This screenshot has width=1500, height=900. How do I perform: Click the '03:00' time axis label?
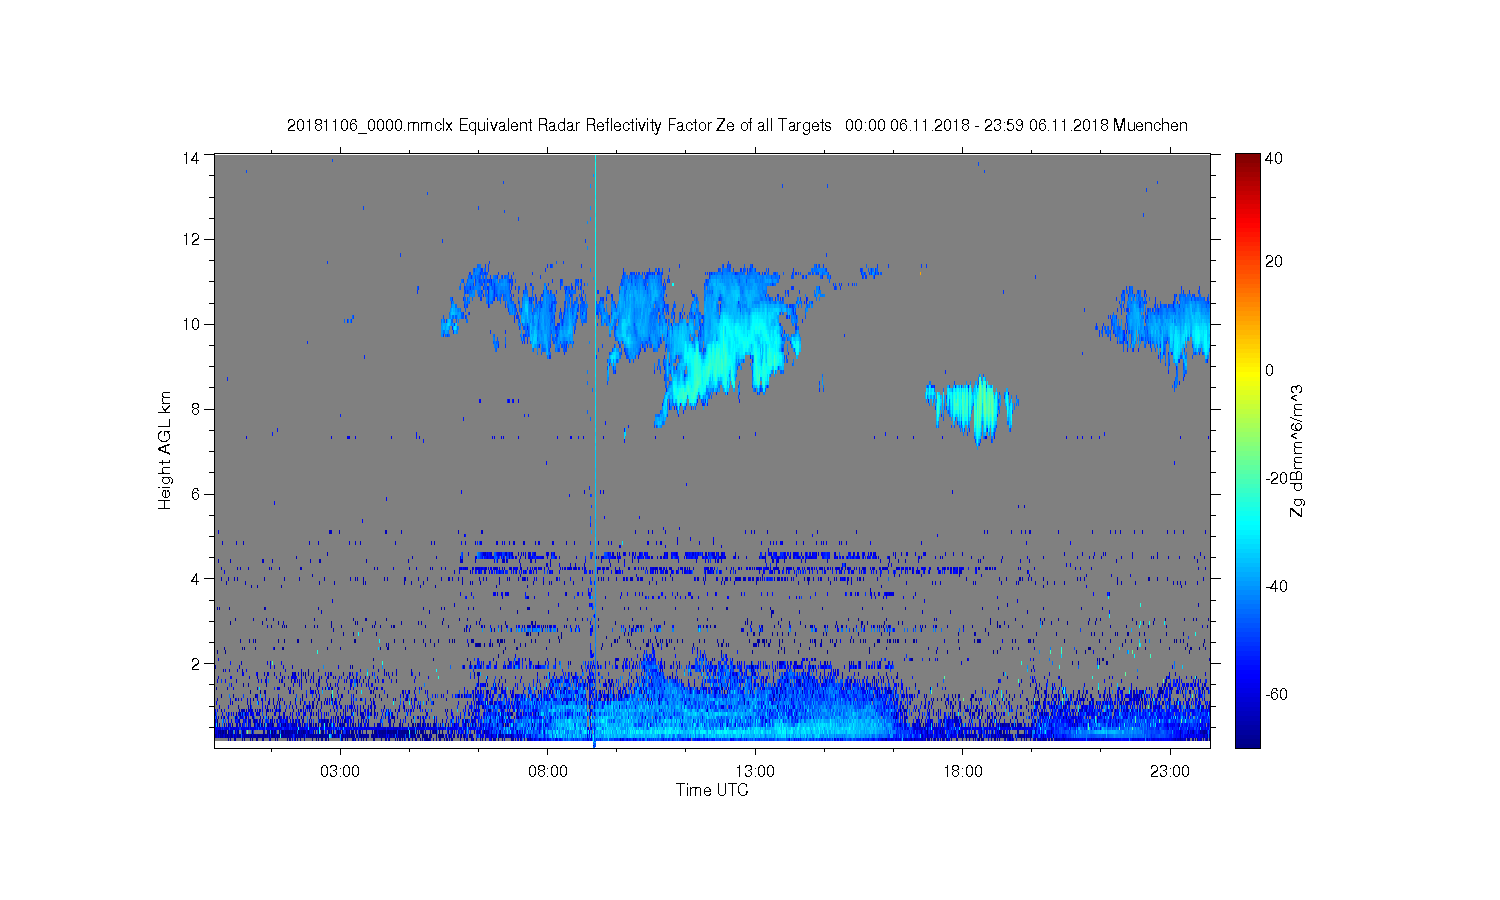tap(340, 772)
